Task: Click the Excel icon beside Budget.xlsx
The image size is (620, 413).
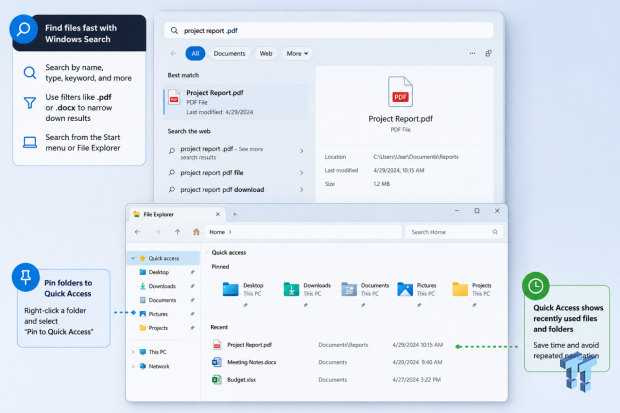Action: (x=217, y=380)
